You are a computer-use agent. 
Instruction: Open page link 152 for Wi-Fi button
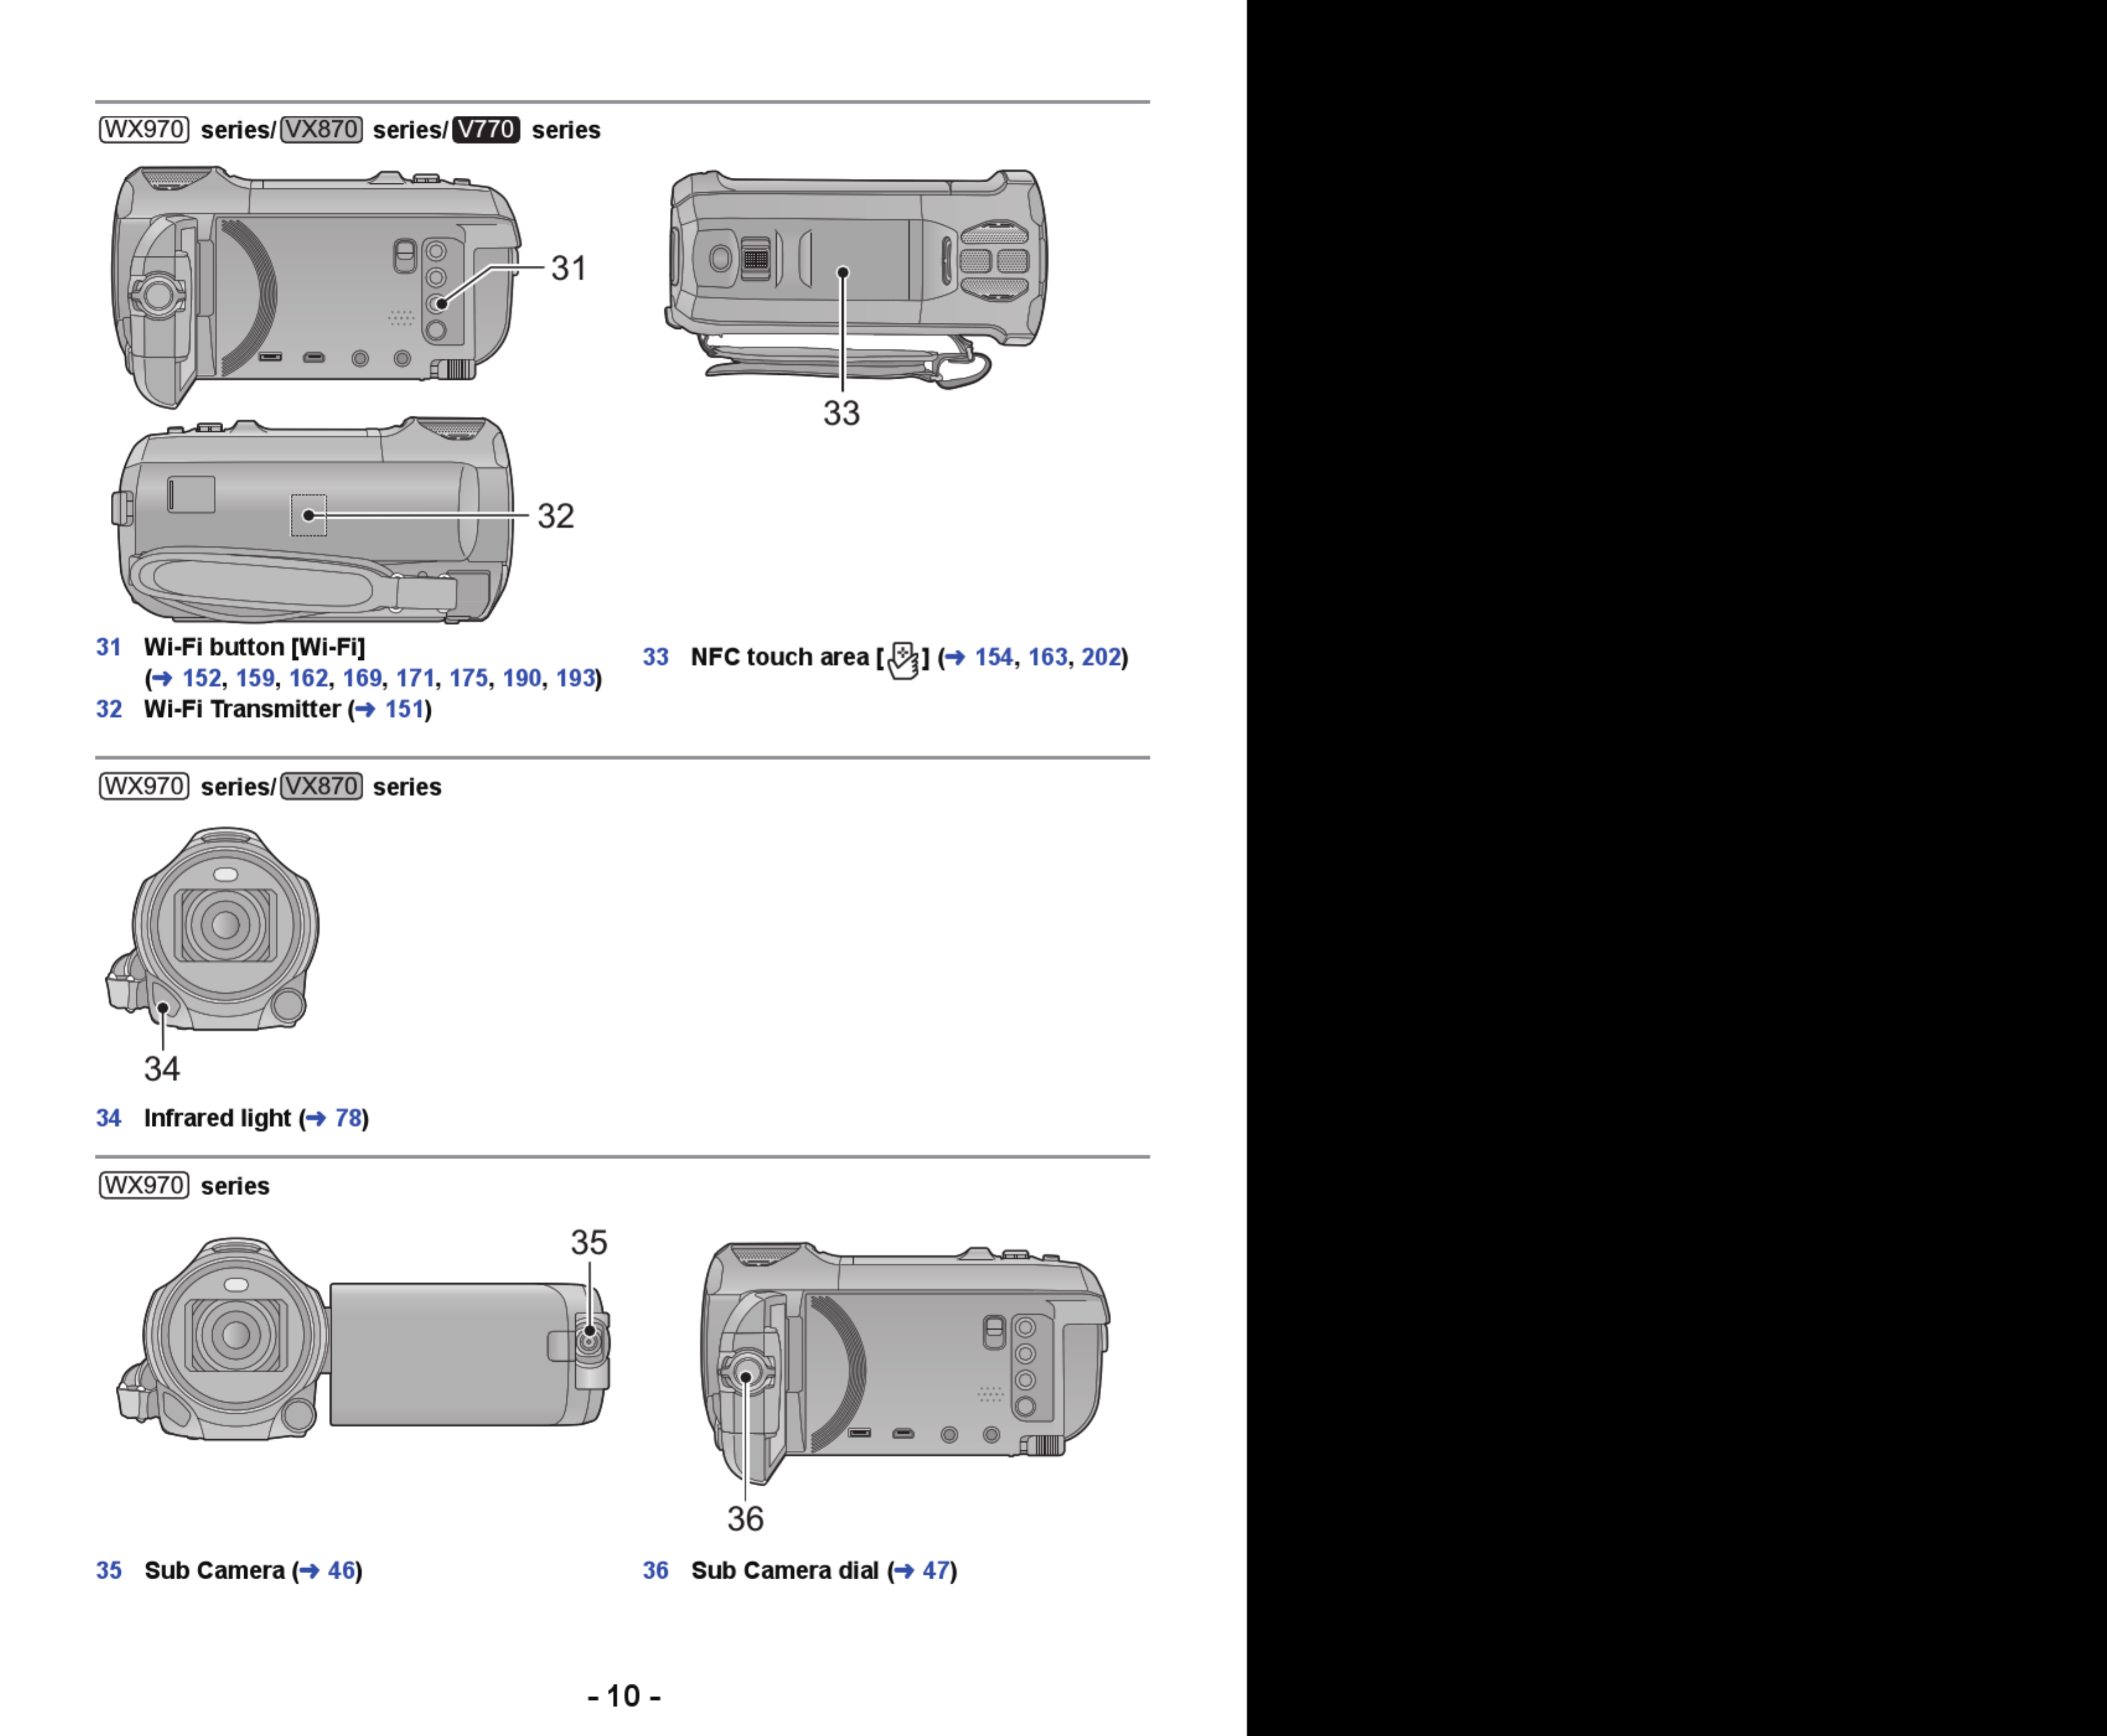[201, 678]
